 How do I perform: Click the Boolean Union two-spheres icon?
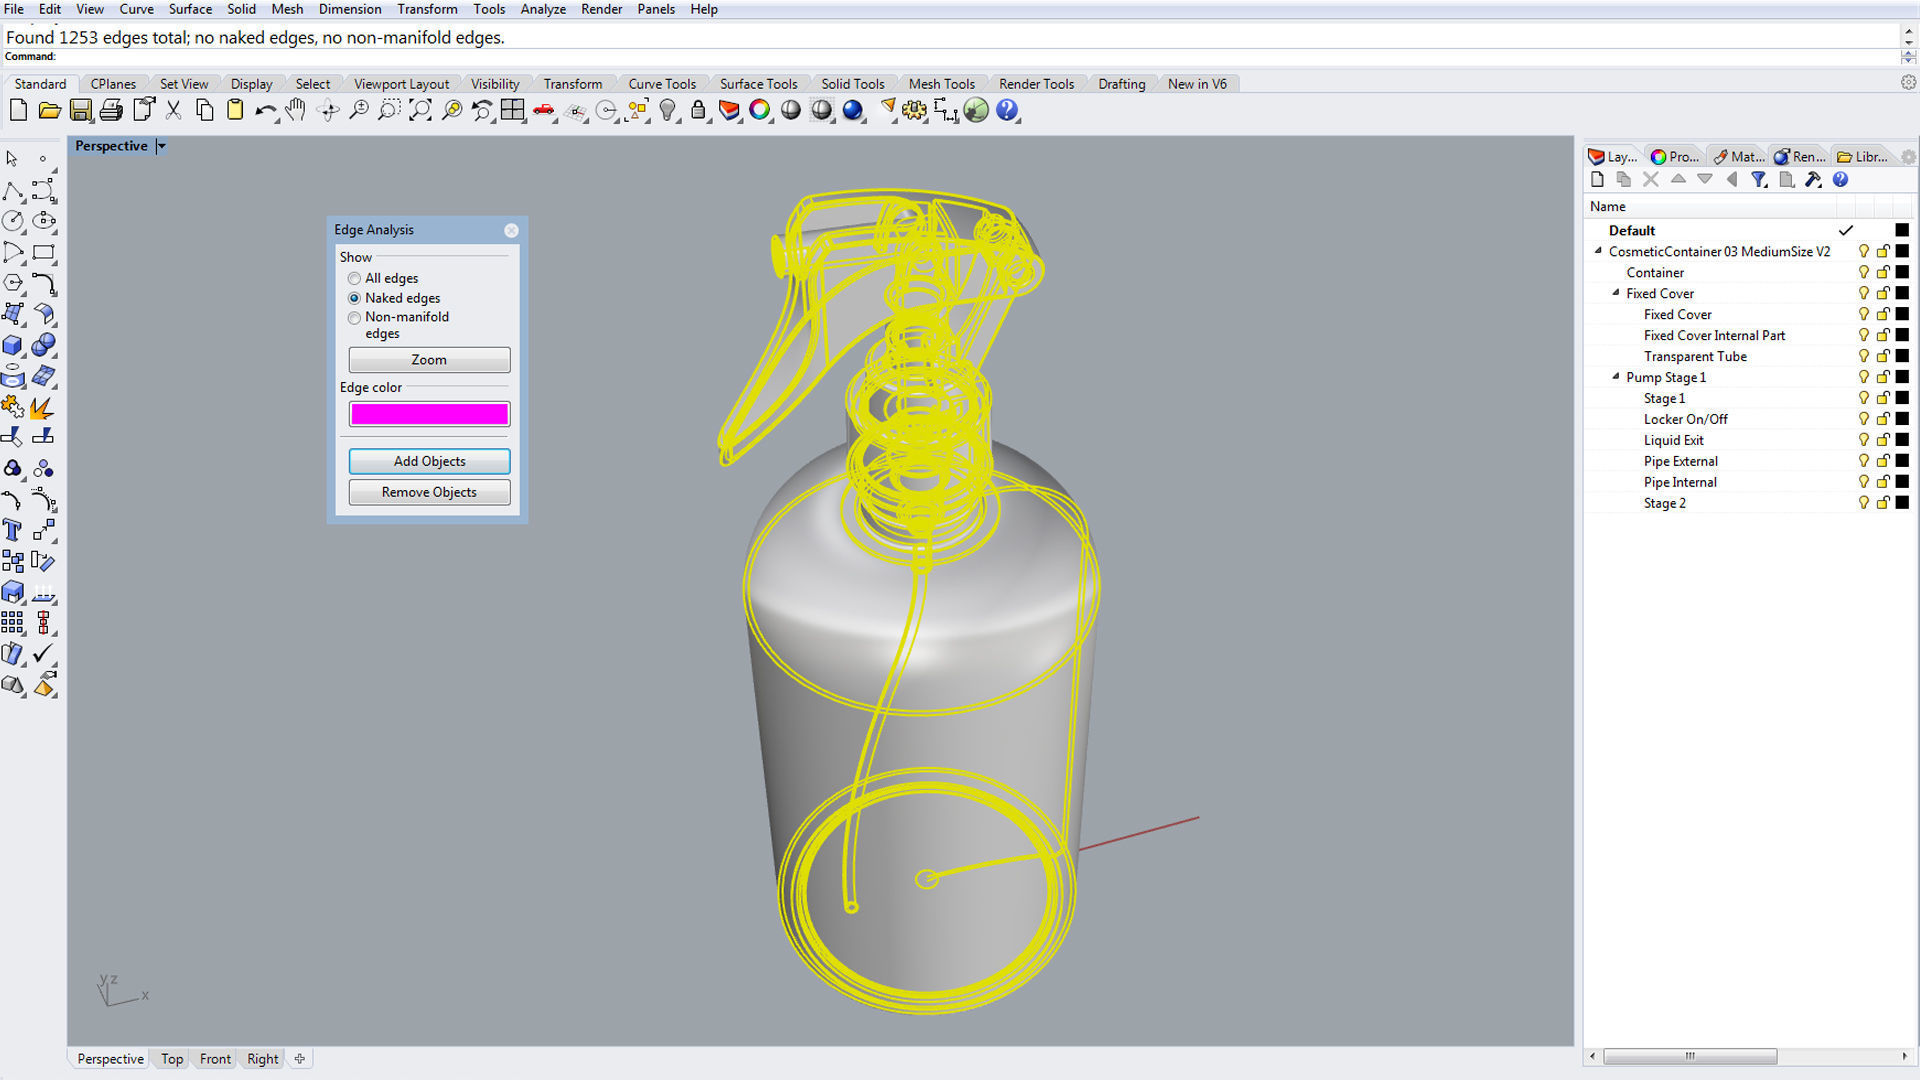click(x=44, y=345)
